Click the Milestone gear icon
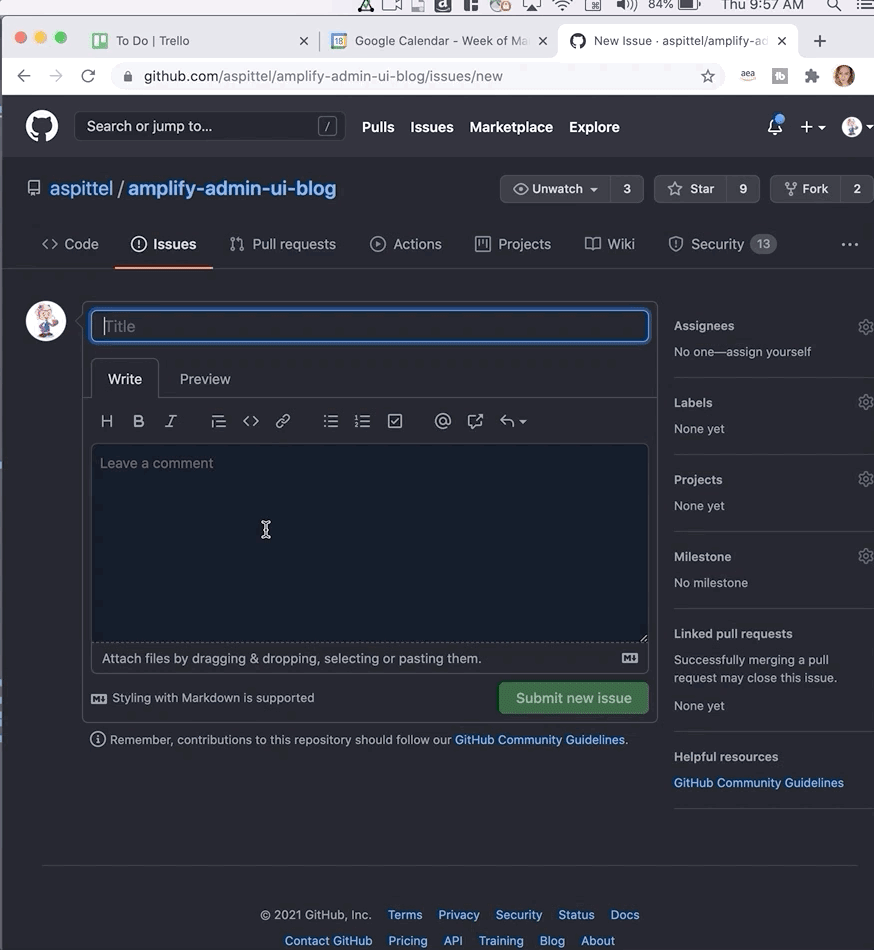 coord(866,556)
